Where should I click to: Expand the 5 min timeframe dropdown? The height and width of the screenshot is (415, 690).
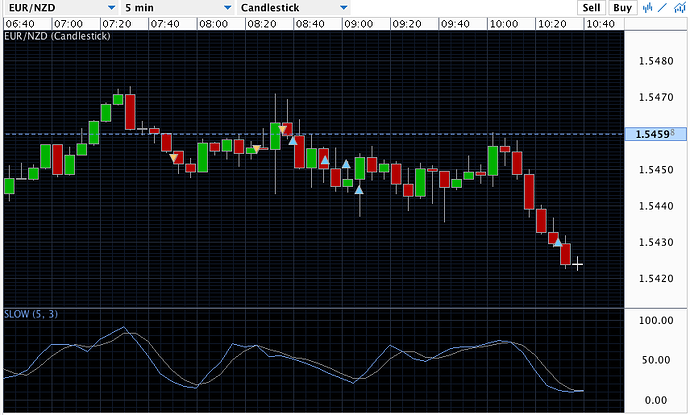tap(177, 7)
